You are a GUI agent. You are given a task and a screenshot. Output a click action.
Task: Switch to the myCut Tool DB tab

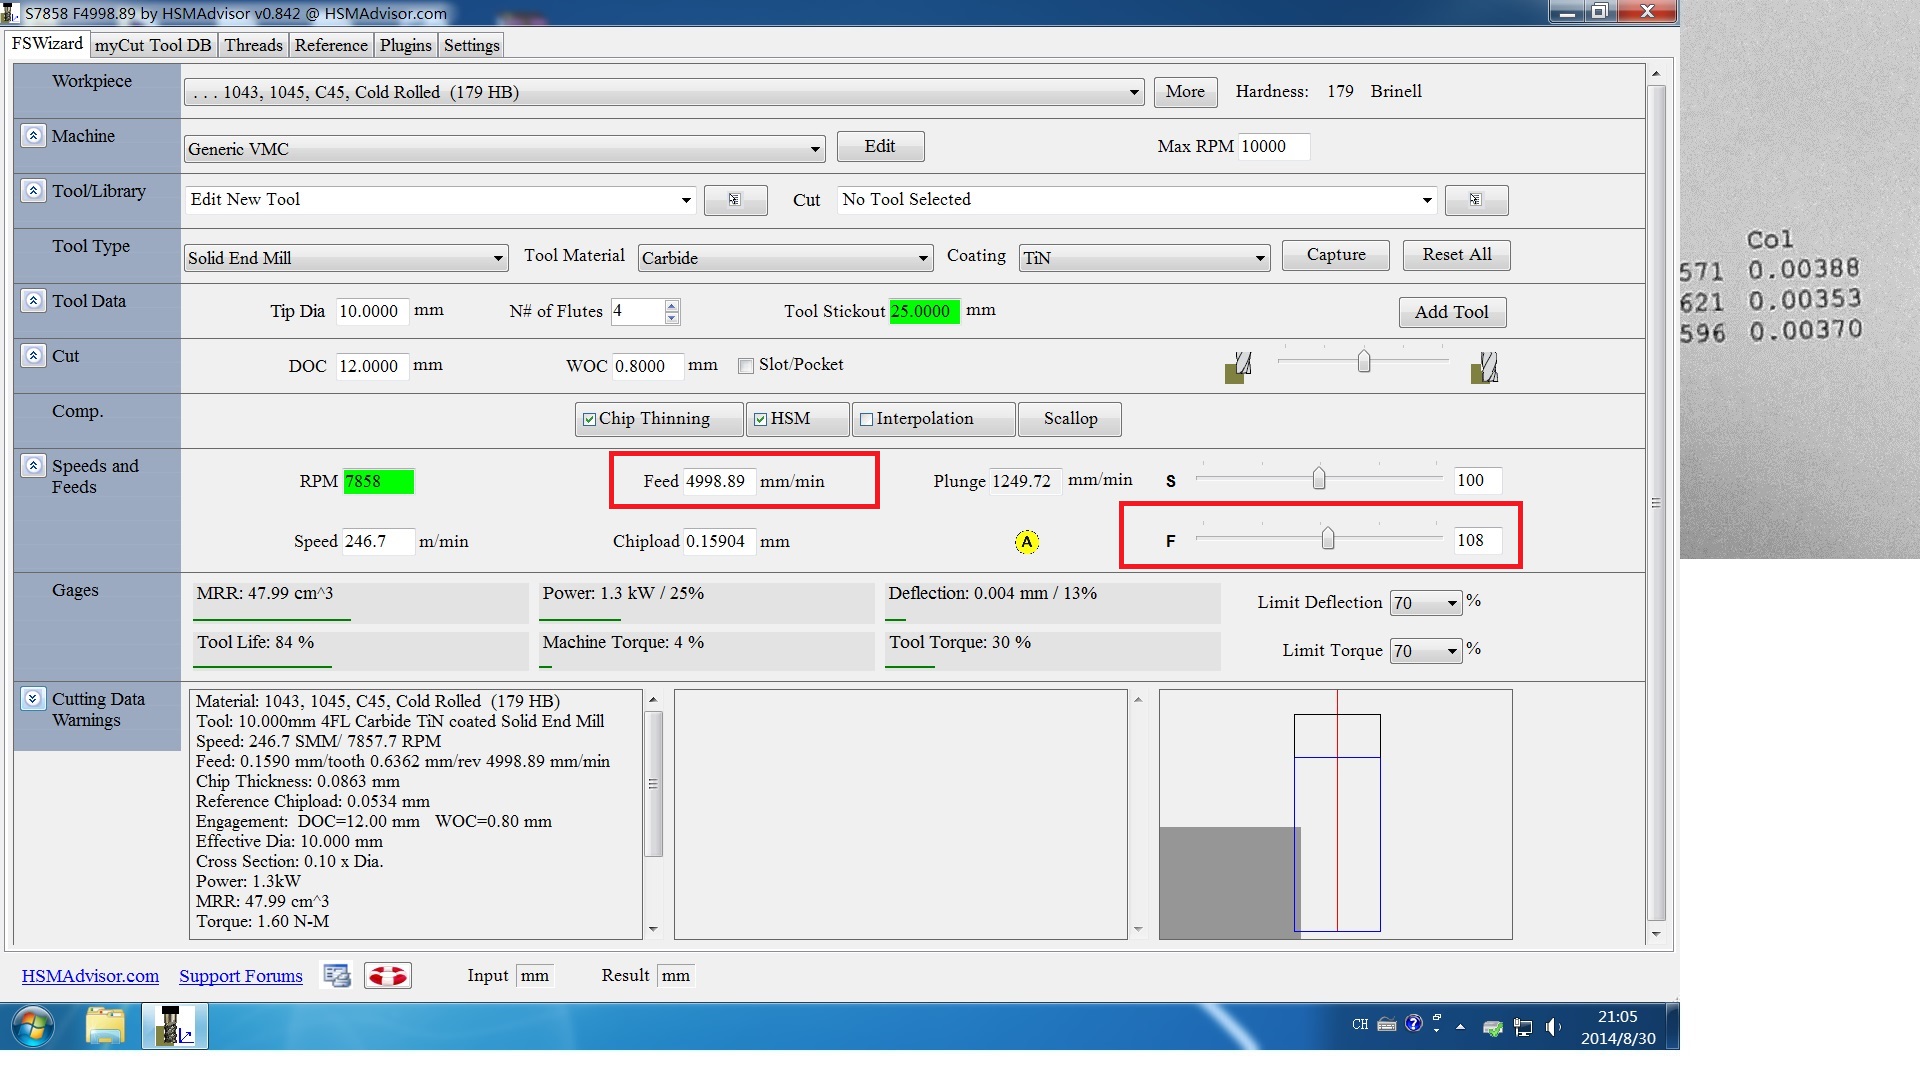click(153, 45)
